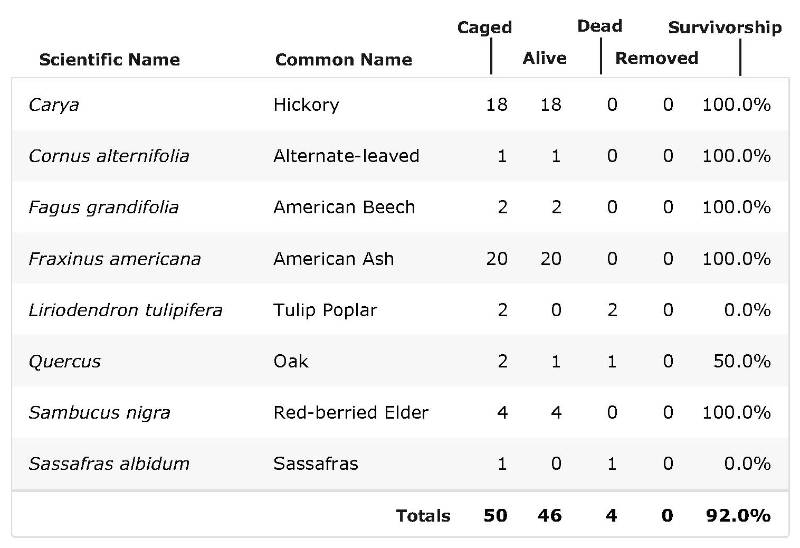This screenshot has height=548, width=800.
Task: Select the Fagus grandifolia entry
Action: tap(104, 207)
